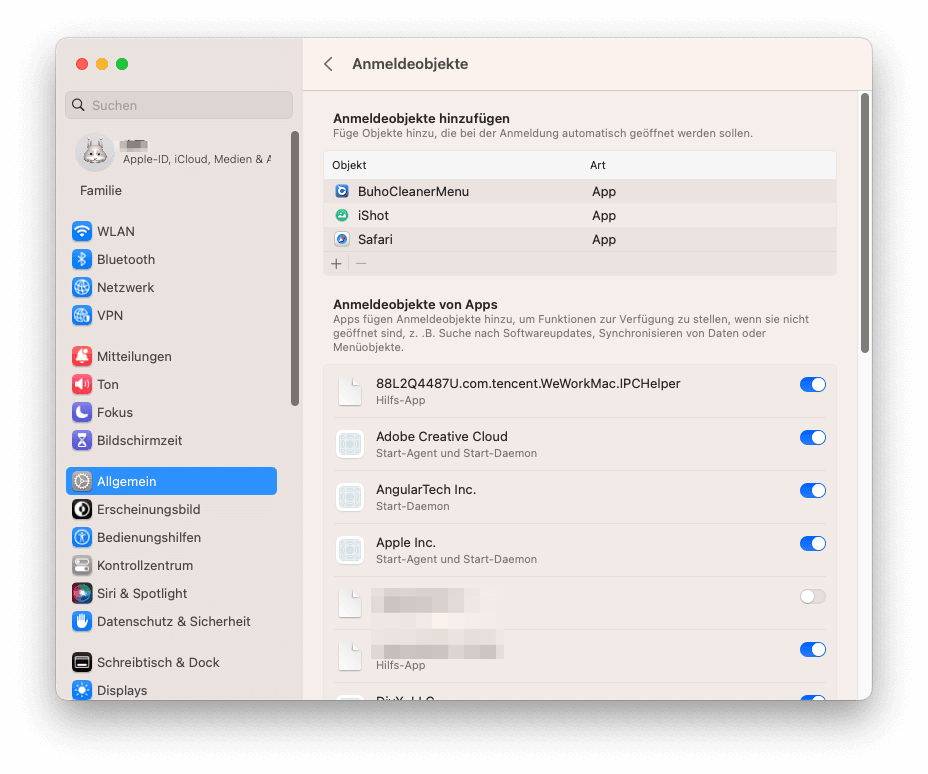928x774 pixels.
Task: Click the Displays sun icon
Action: click(x=82, y=690)
